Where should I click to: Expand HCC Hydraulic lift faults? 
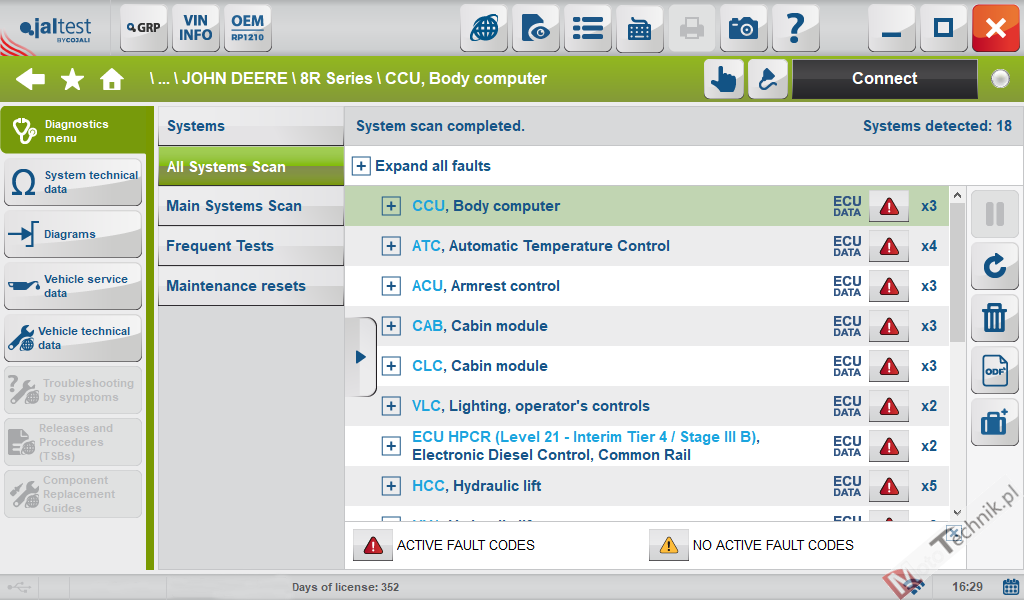click(391, 486)
